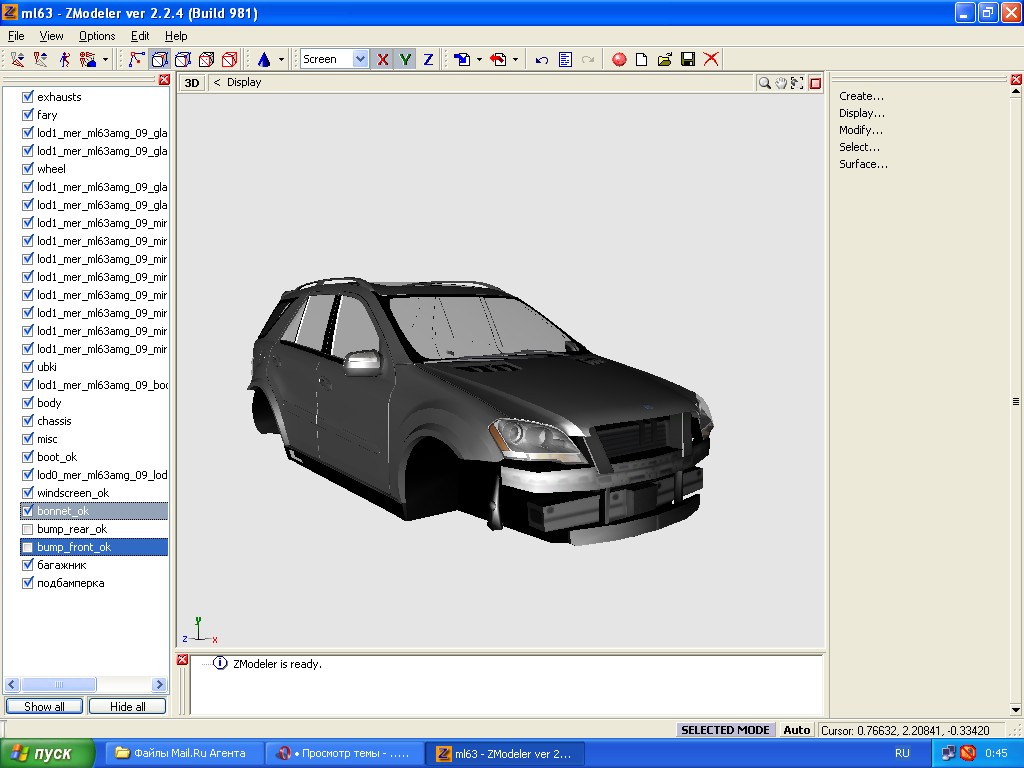Switch to Vertices level editing icon

(136, 59)
